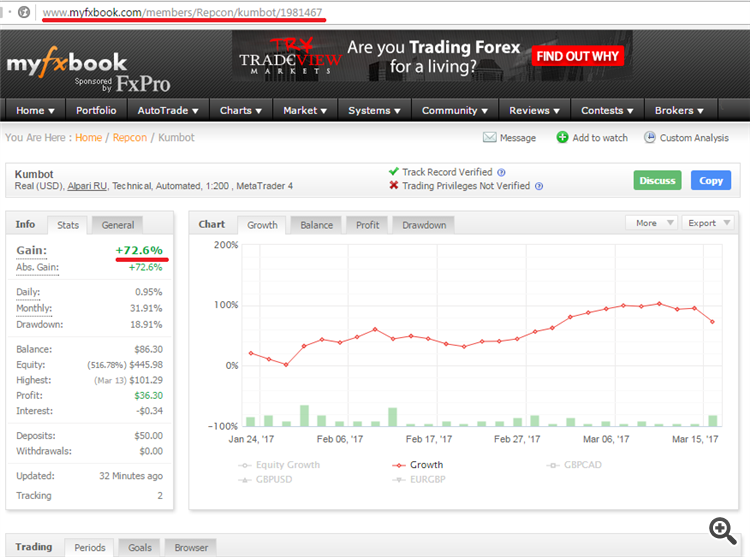The image size is (750, 557).
Task: Click the Updated 32 Minutes ago text
Action: click(131, 476)
